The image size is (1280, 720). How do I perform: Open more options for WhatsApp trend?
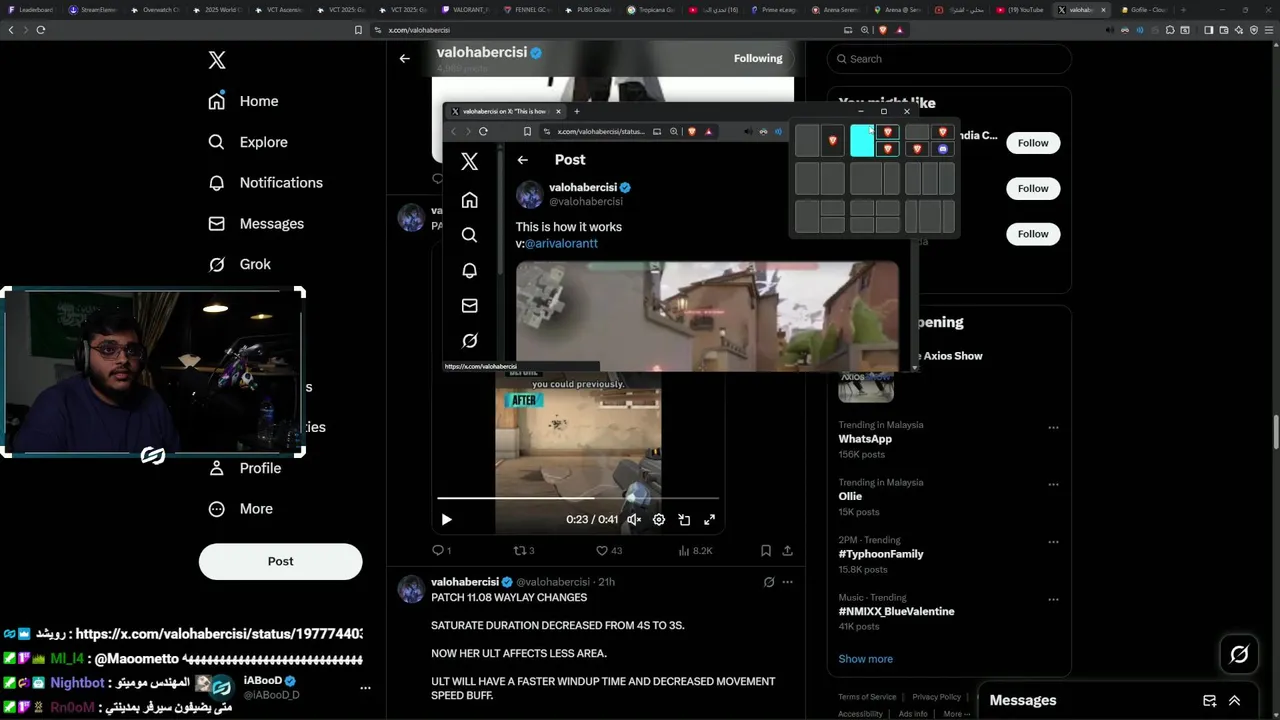[x=1053, y=428]
